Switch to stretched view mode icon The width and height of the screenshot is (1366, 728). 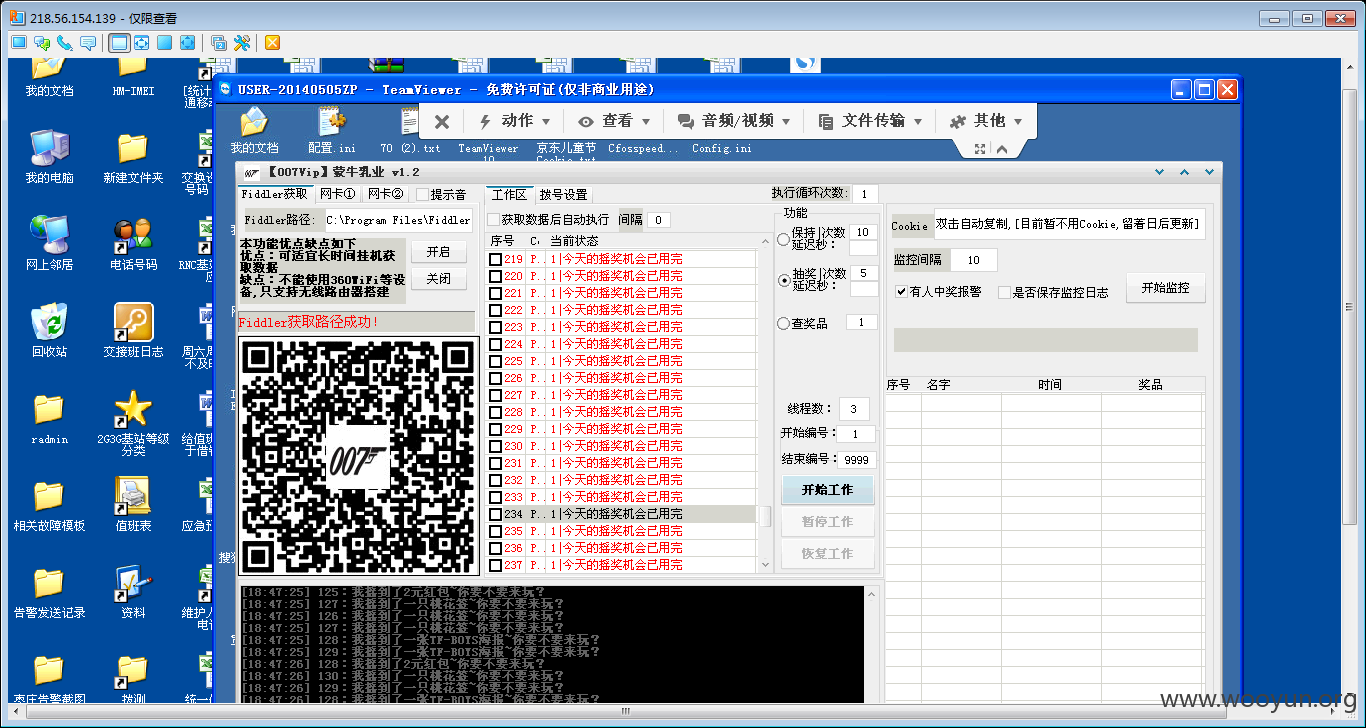click(142, 42)
